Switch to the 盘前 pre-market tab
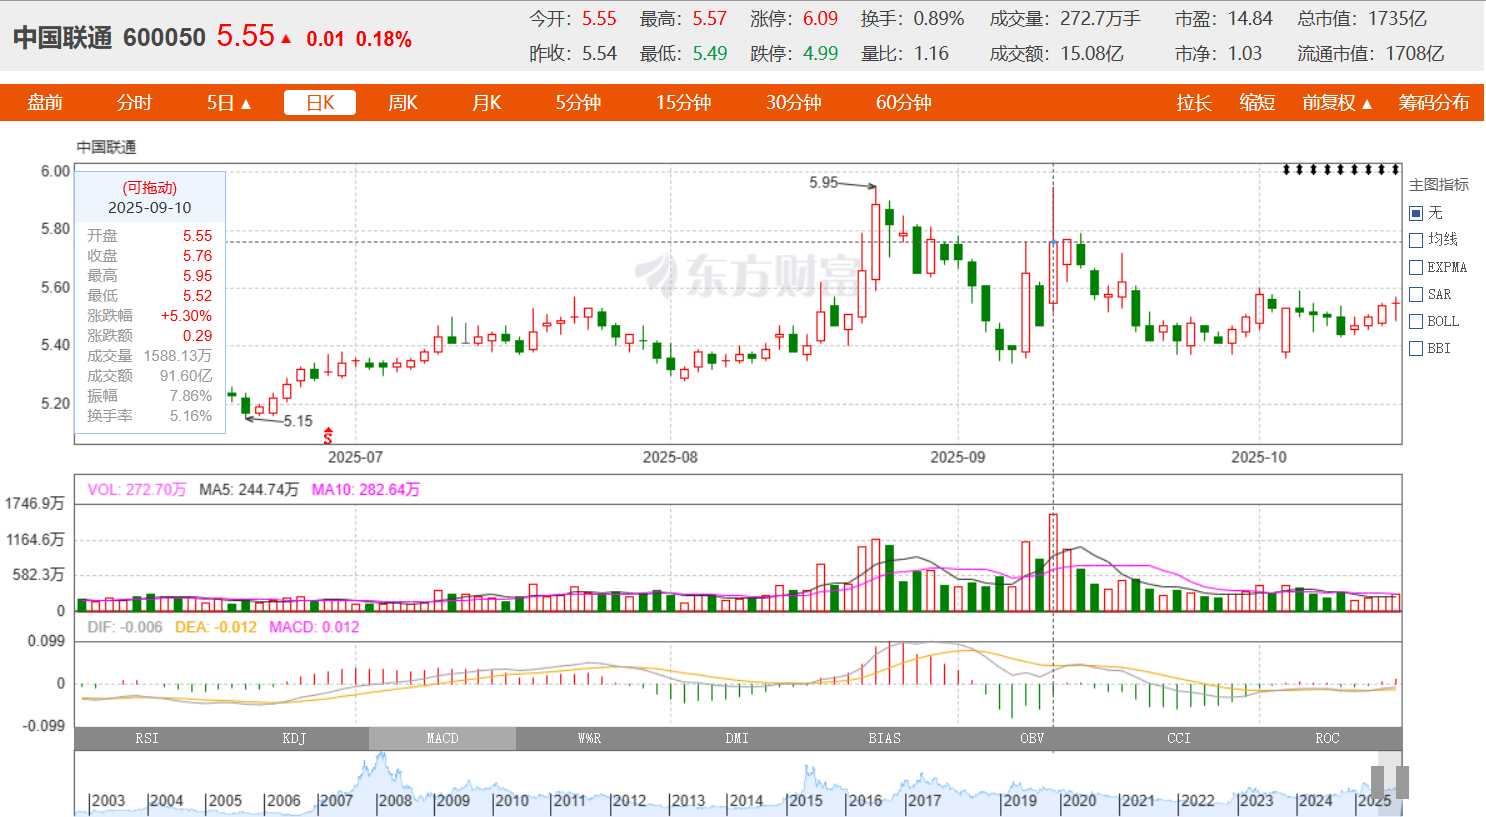Viewport: 1486px width, 817px height. point(45,103)
